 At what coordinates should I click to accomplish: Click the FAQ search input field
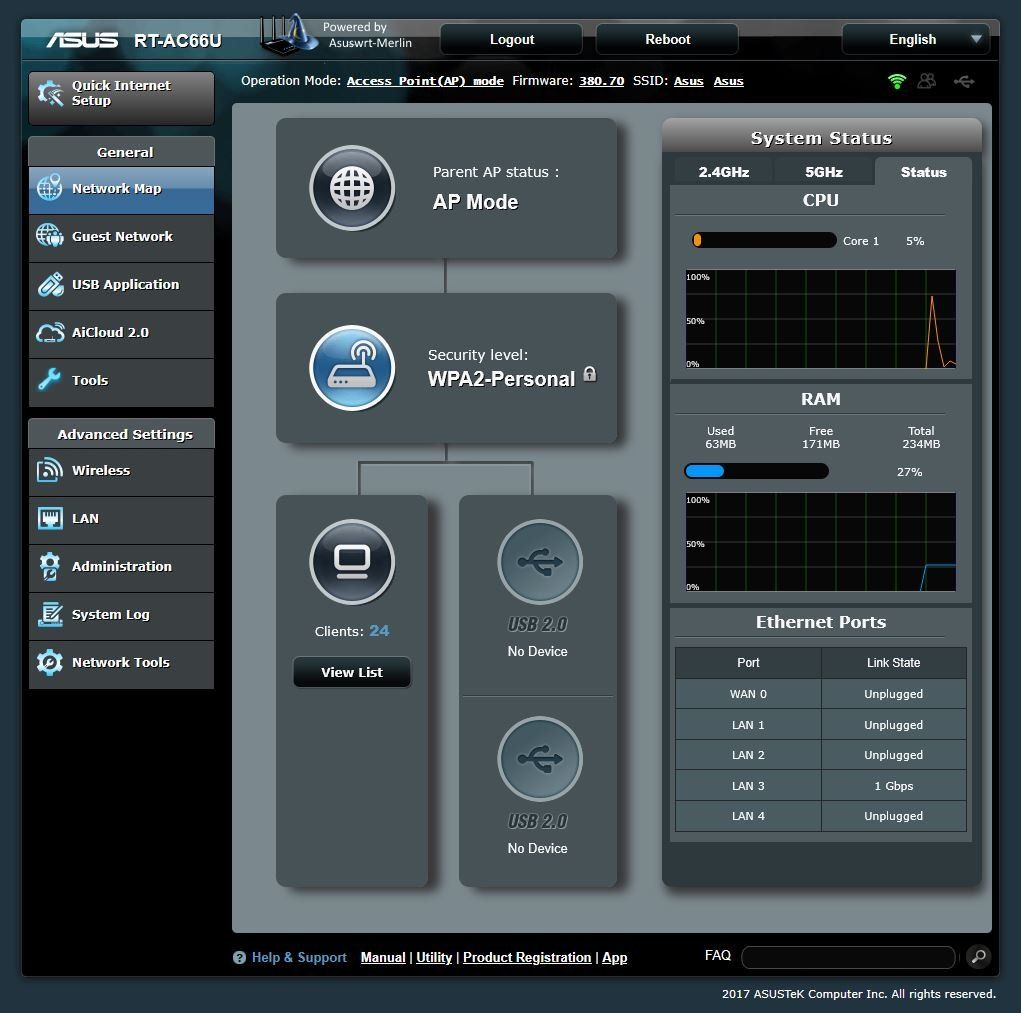click(848, 957)
